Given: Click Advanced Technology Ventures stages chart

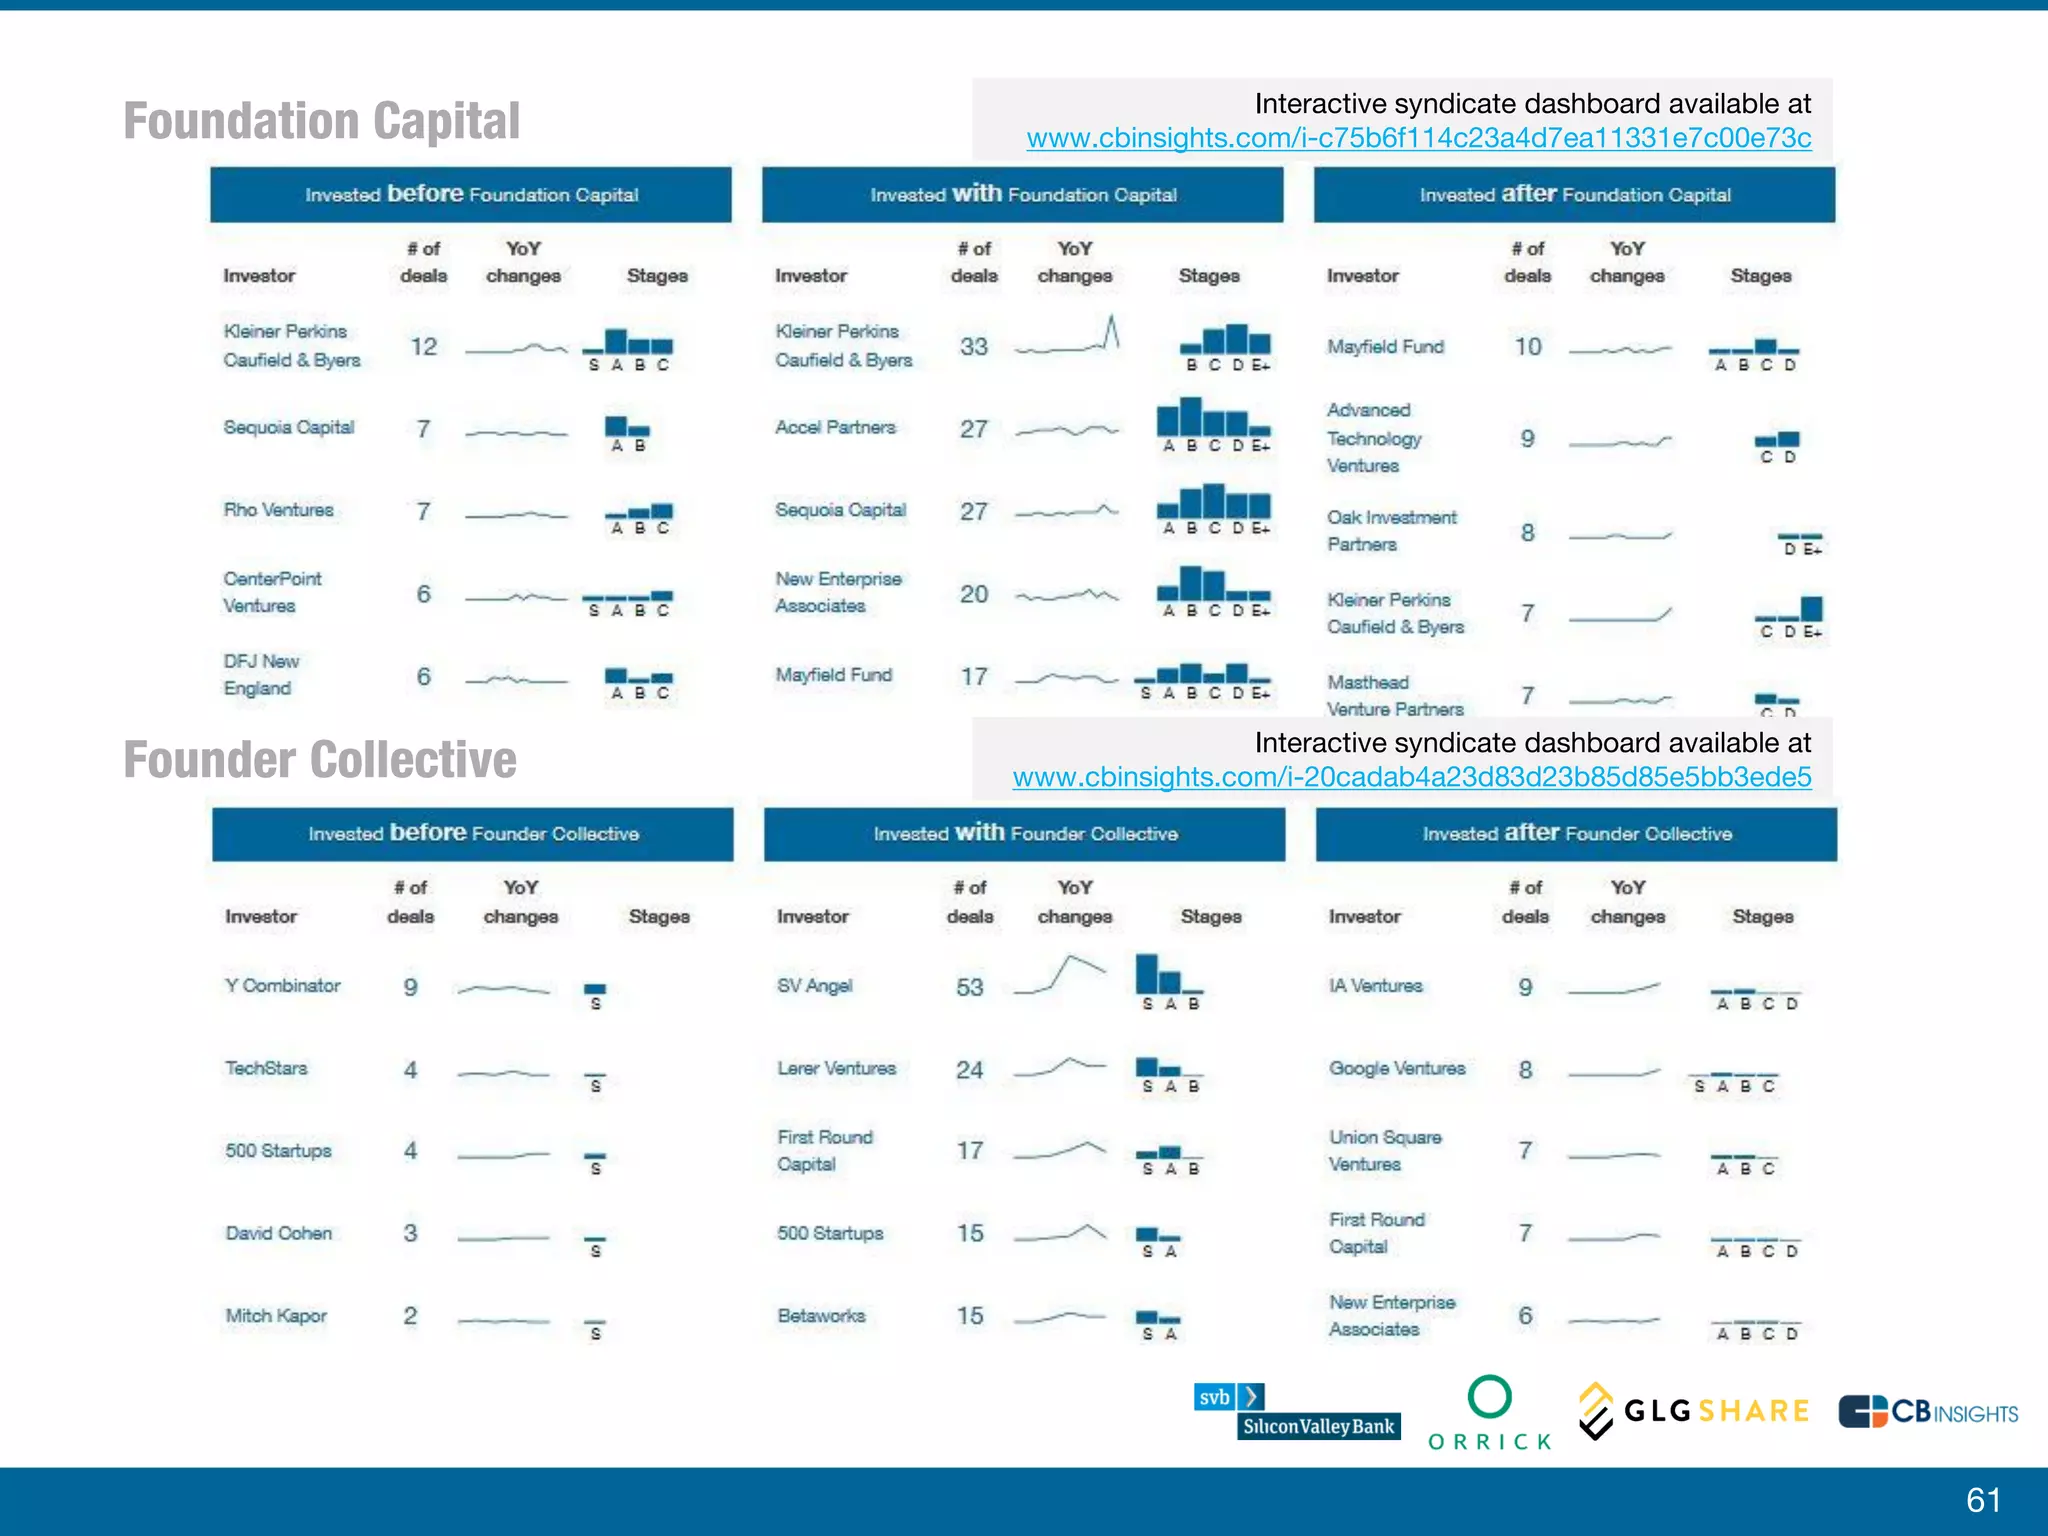Looking at the screenshot, I should click(x=1778, y=447).
